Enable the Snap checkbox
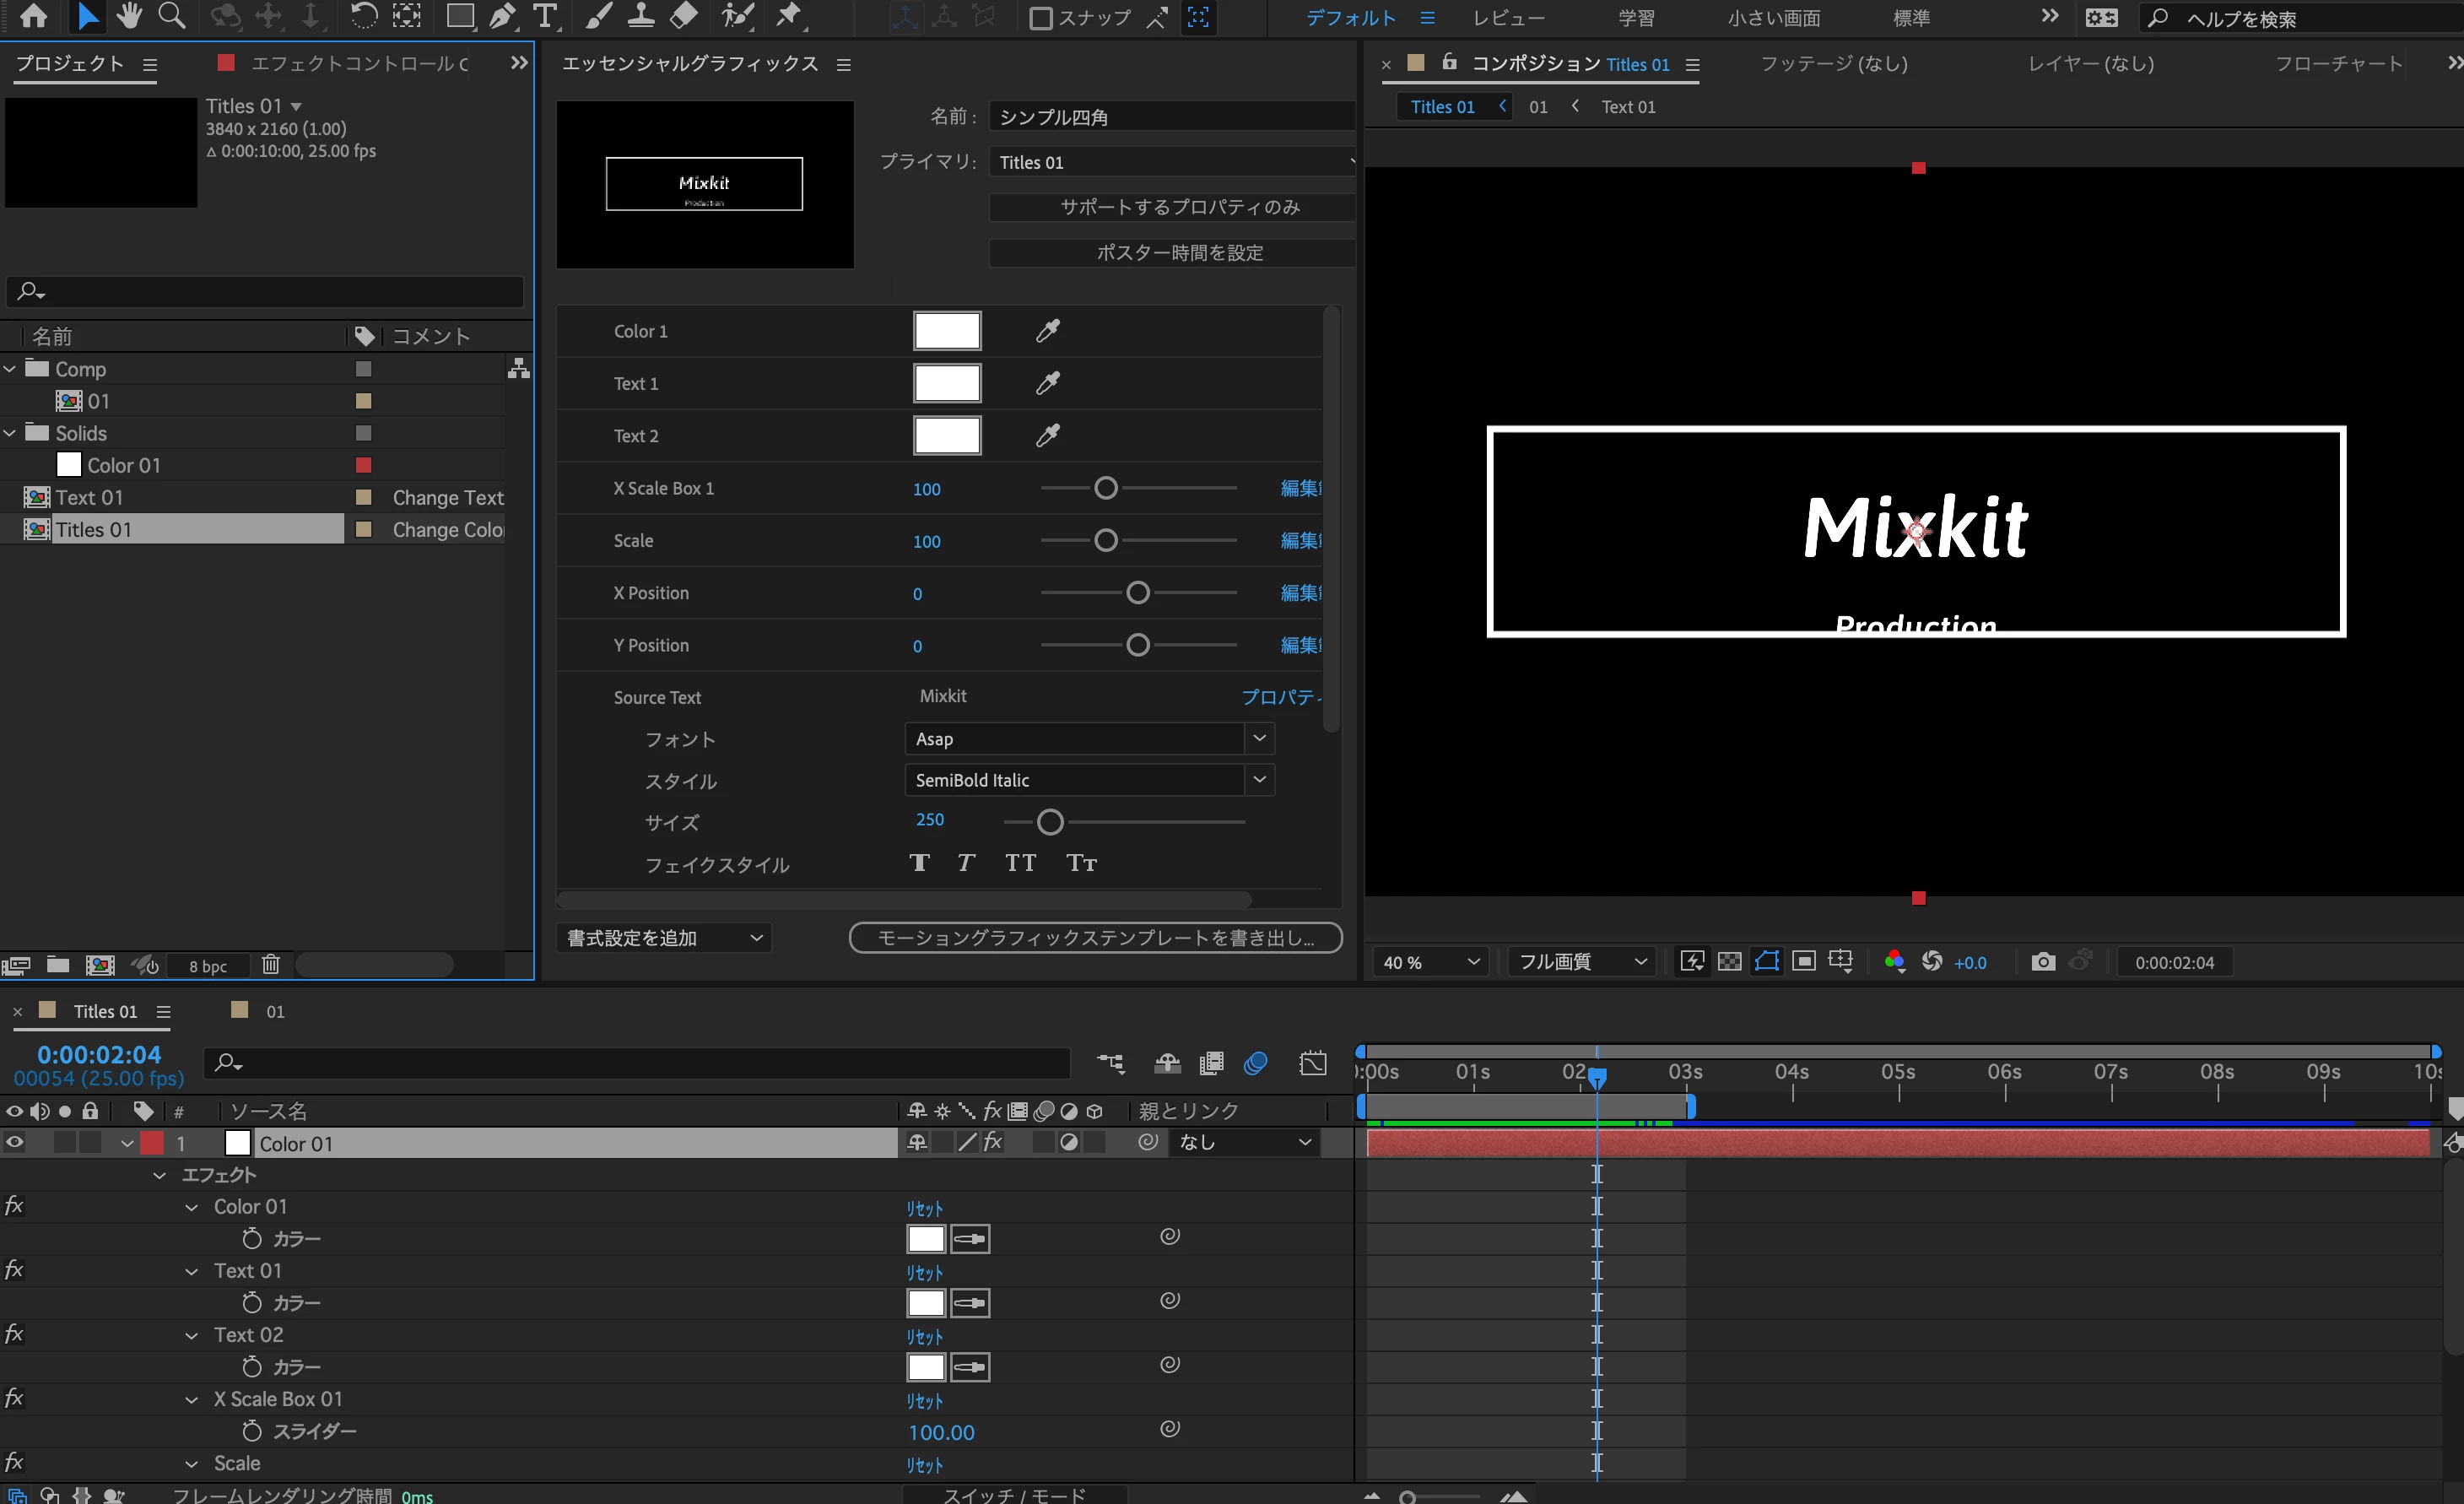This screenshot has height=1504, width=2464. (1041, 18)
